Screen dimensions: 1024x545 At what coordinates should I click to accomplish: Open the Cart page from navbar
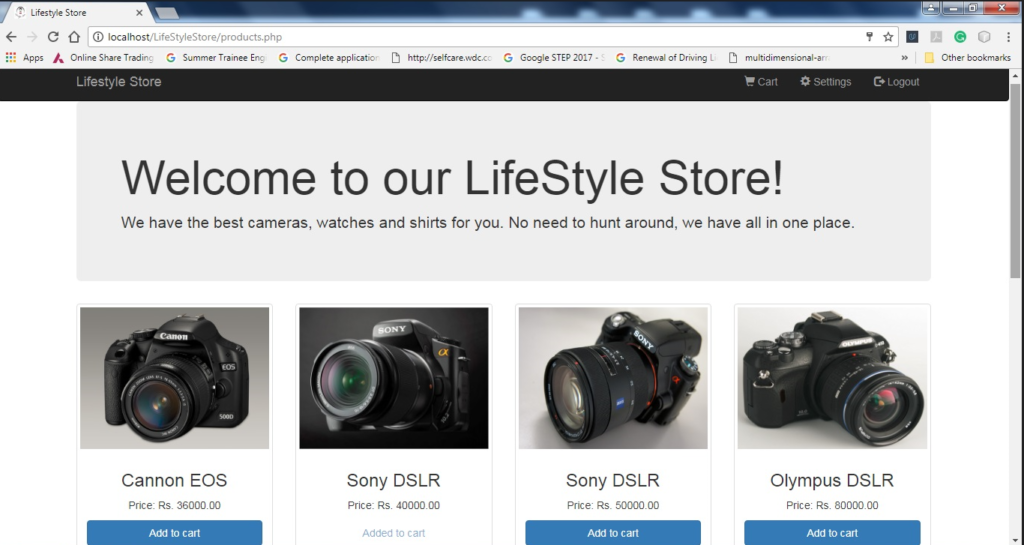point(761,82)
